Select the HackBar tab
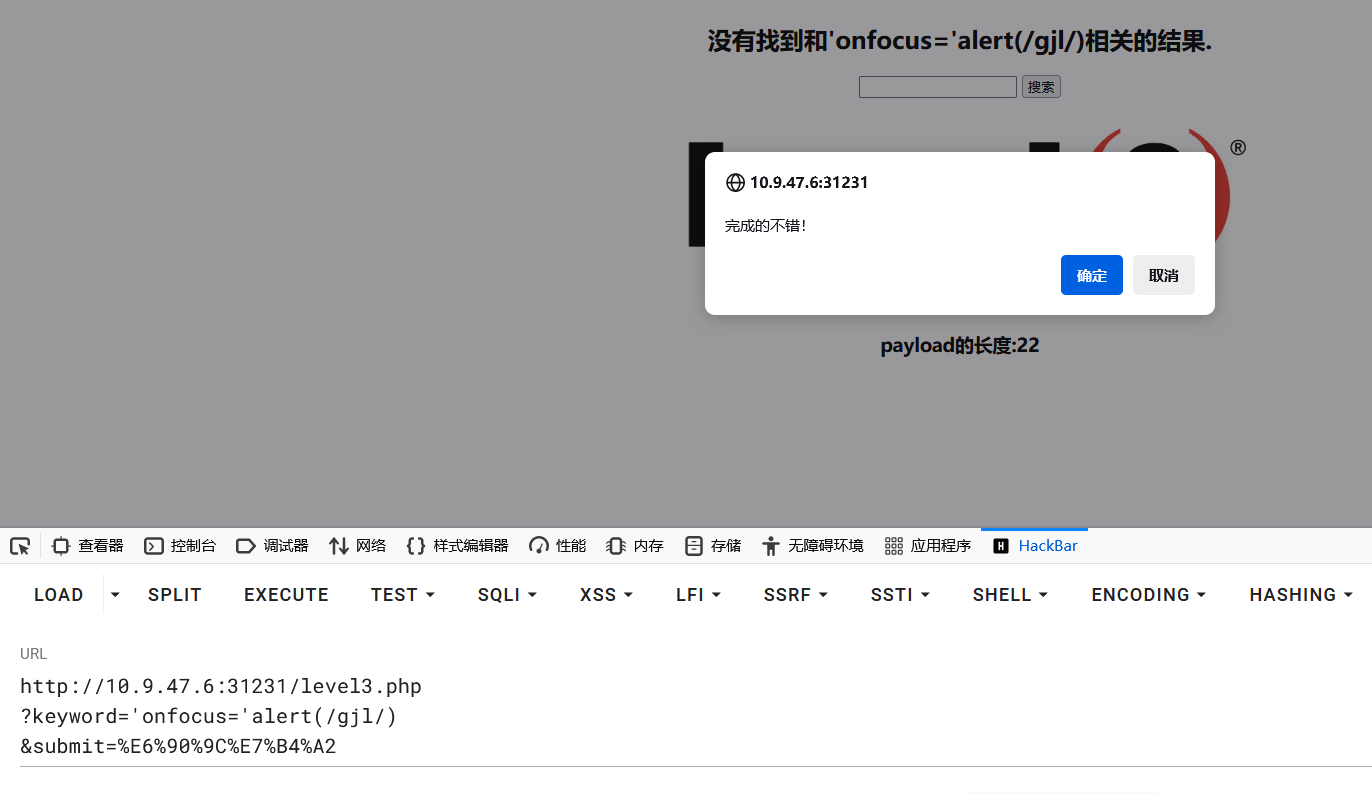 1035,546
